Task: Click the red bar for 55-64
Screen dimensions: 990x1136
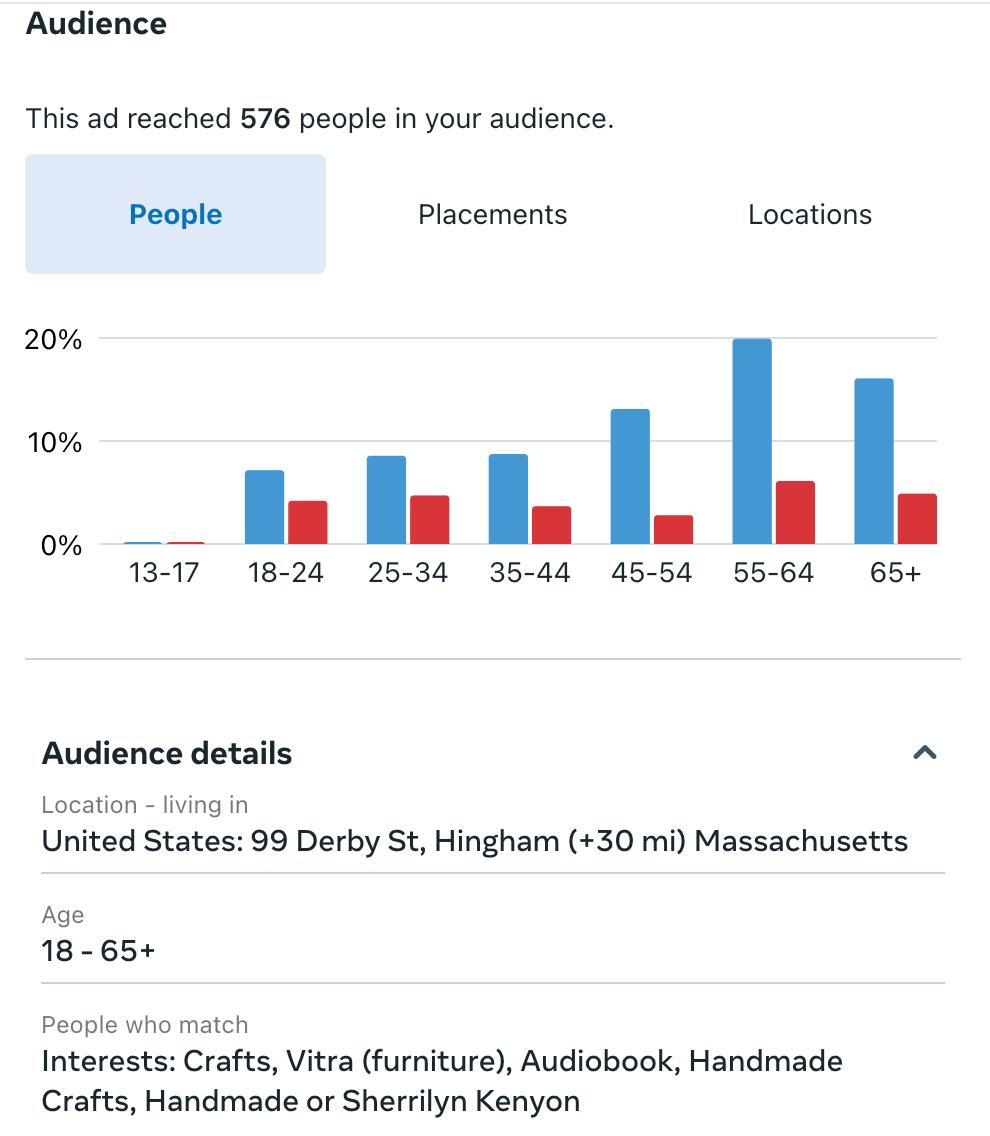Action: tap(795, 513)
